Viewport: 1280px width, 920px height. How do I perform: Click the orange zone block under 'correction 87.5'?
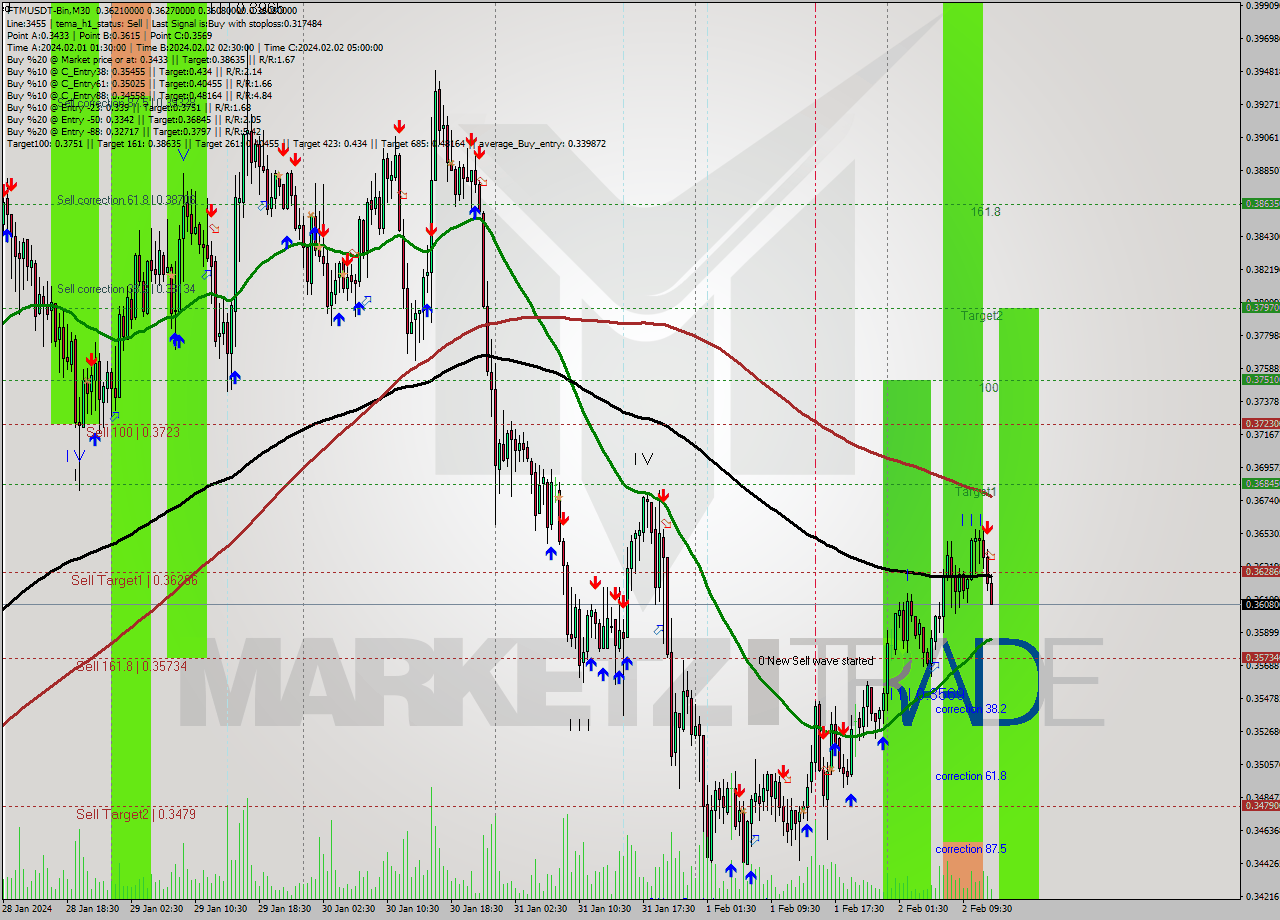pyautogui.click(x=963, y=870)
